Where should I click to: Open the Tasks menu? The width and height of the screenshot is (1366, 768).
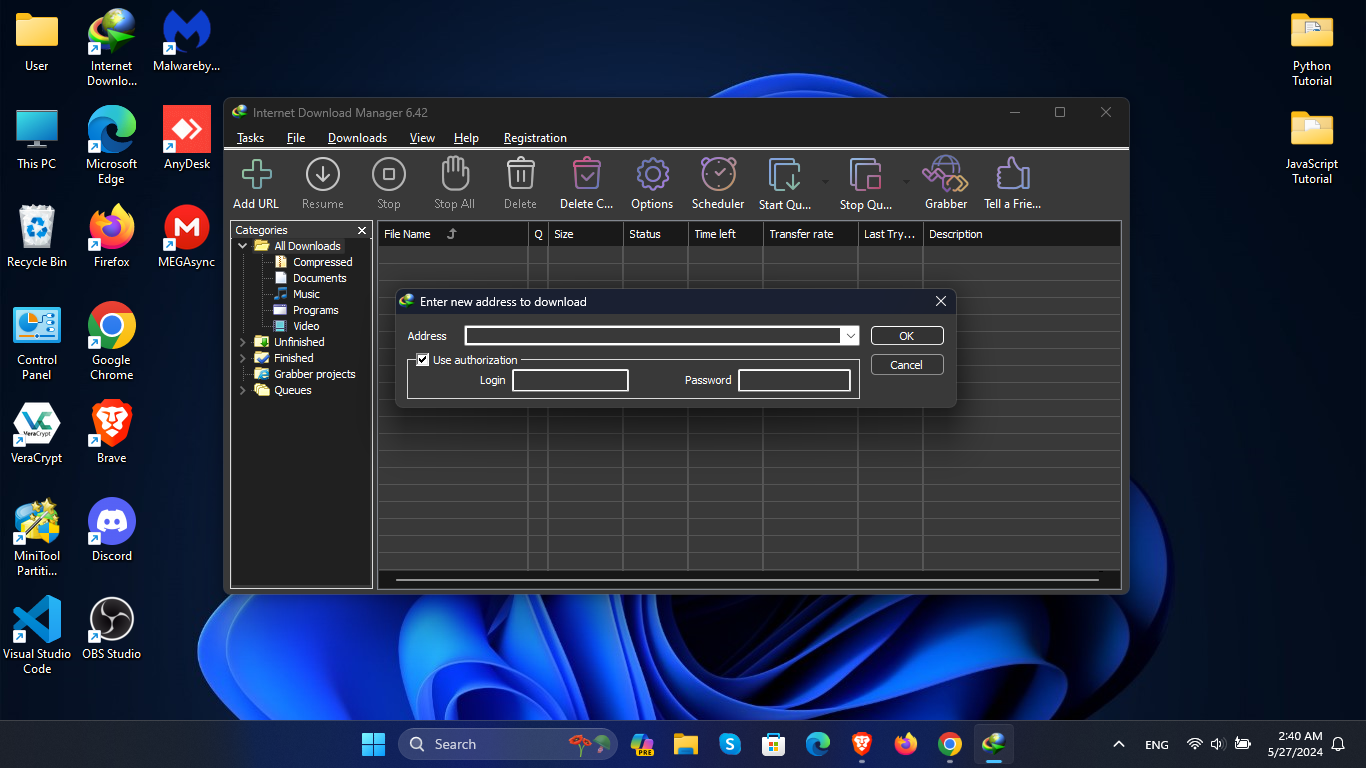point(250,138)
